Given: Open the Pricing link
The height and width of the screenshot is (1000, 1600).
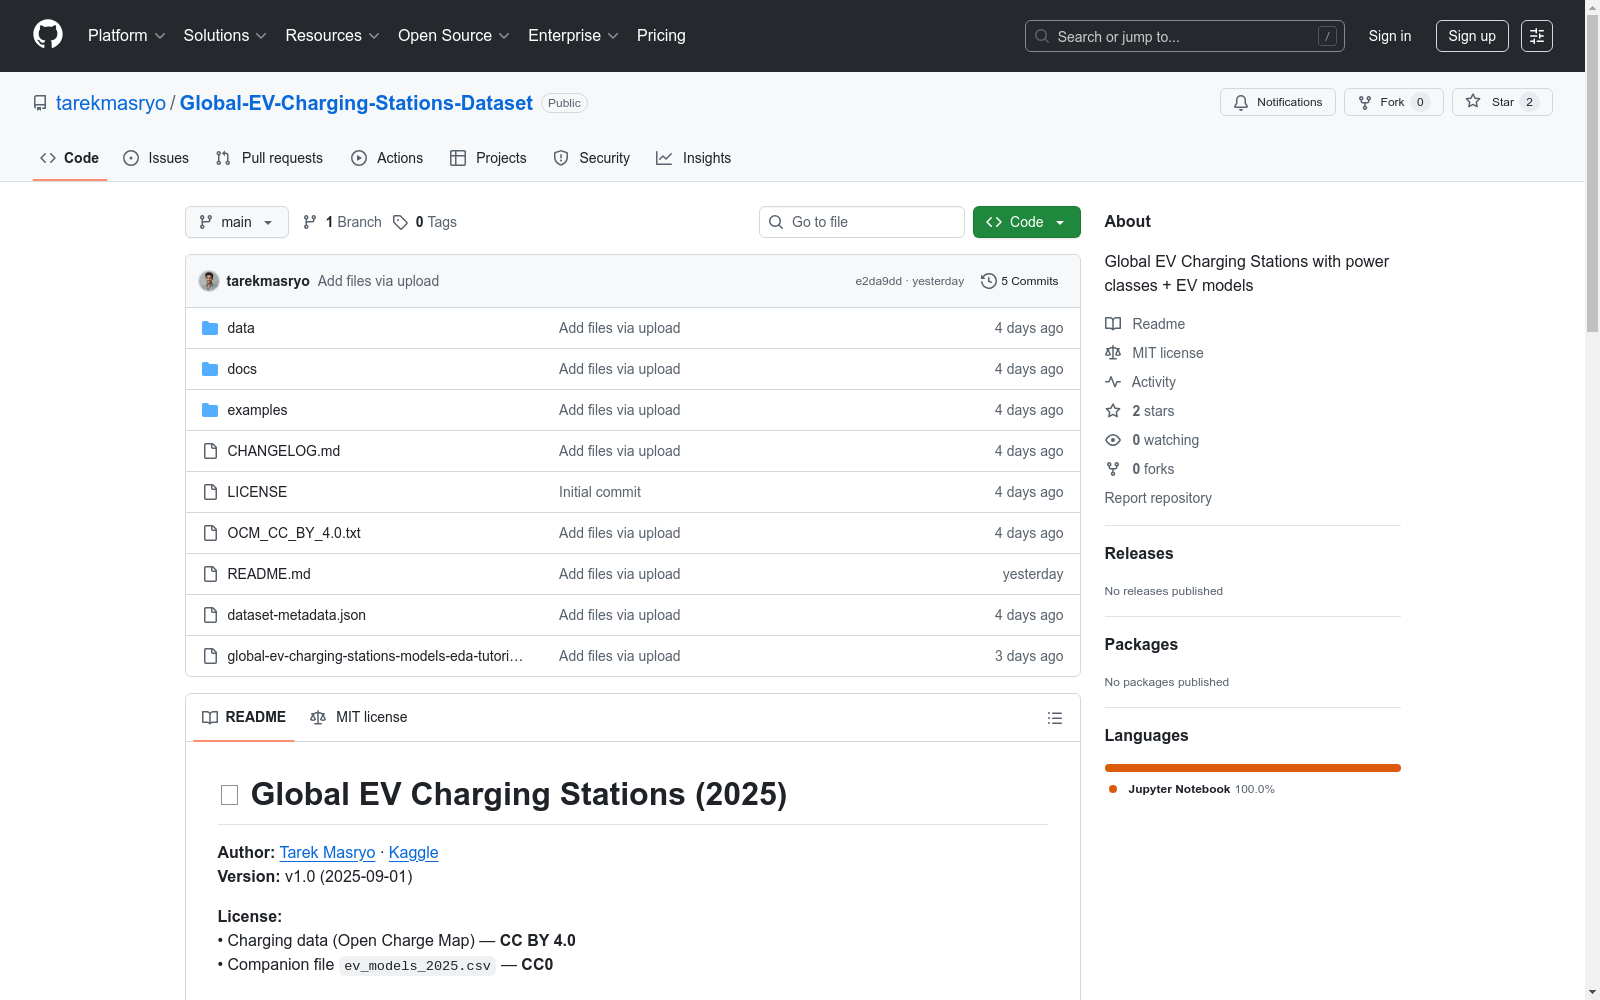Looking at the screenshot, I should pyautogui.click(x=661, y=36).
